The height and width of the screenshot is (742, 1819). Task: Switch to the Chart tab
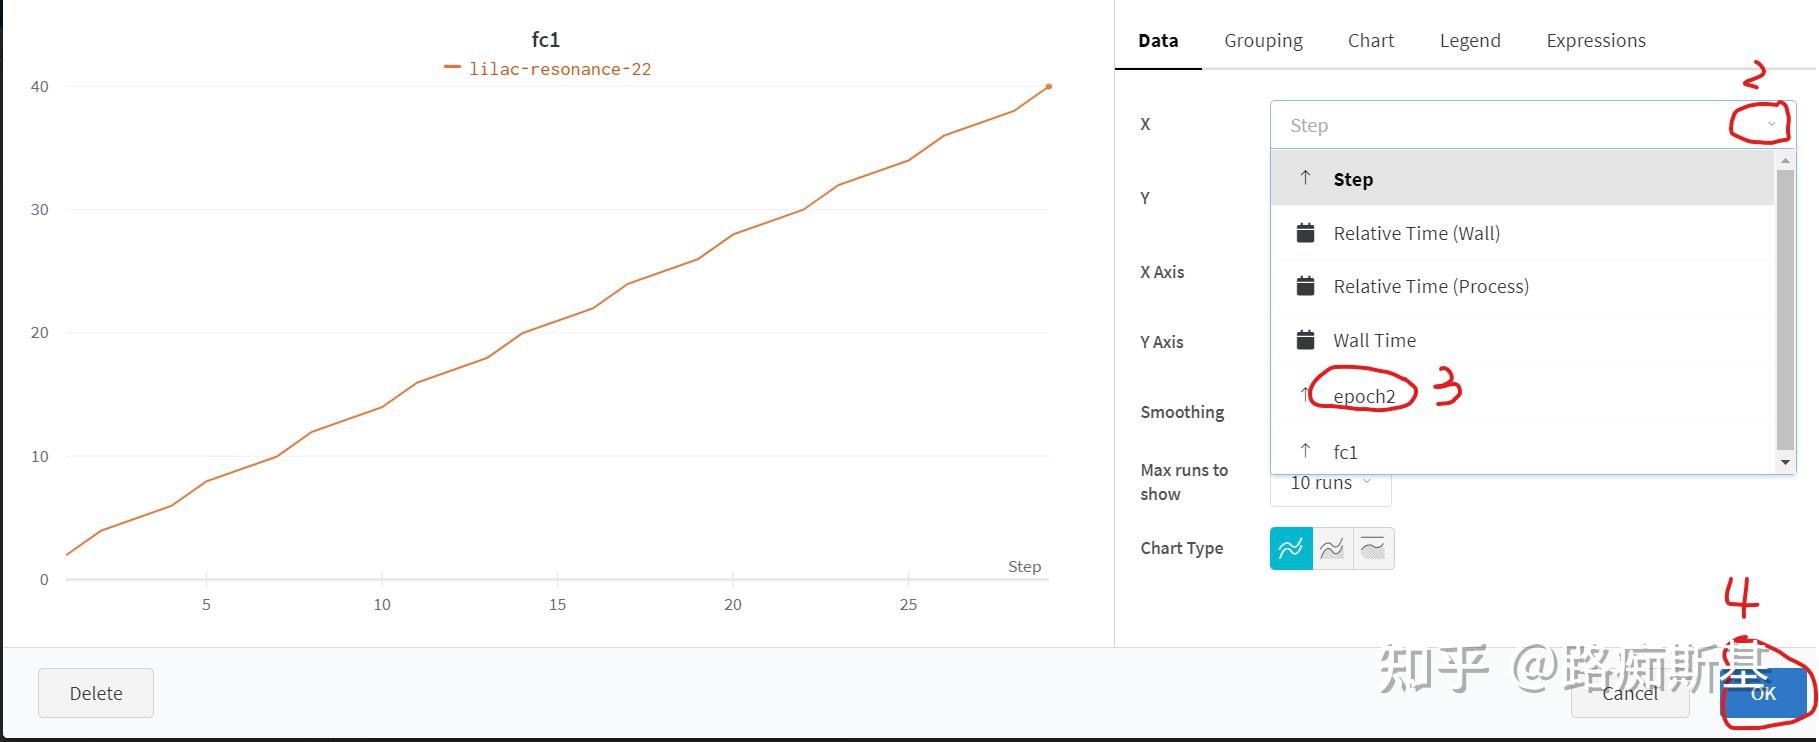1370,40
